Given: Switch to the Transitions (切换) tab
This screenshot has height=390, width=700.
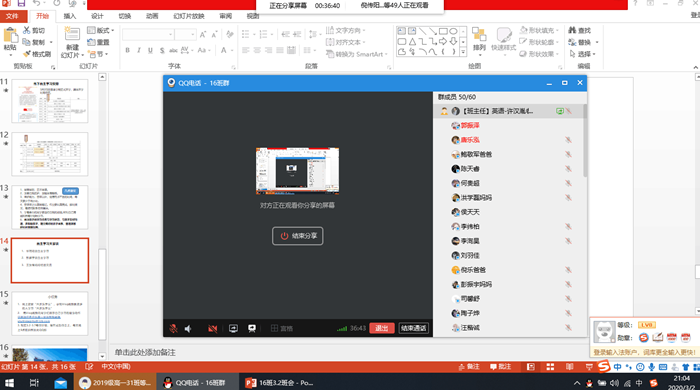Looking at the screenshot, I should [x=125, y=16].
